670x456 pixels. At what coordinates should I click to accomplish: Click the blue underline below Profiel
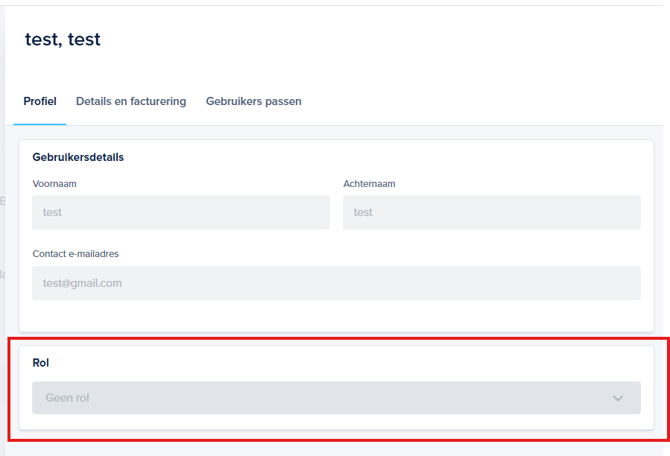40,124
